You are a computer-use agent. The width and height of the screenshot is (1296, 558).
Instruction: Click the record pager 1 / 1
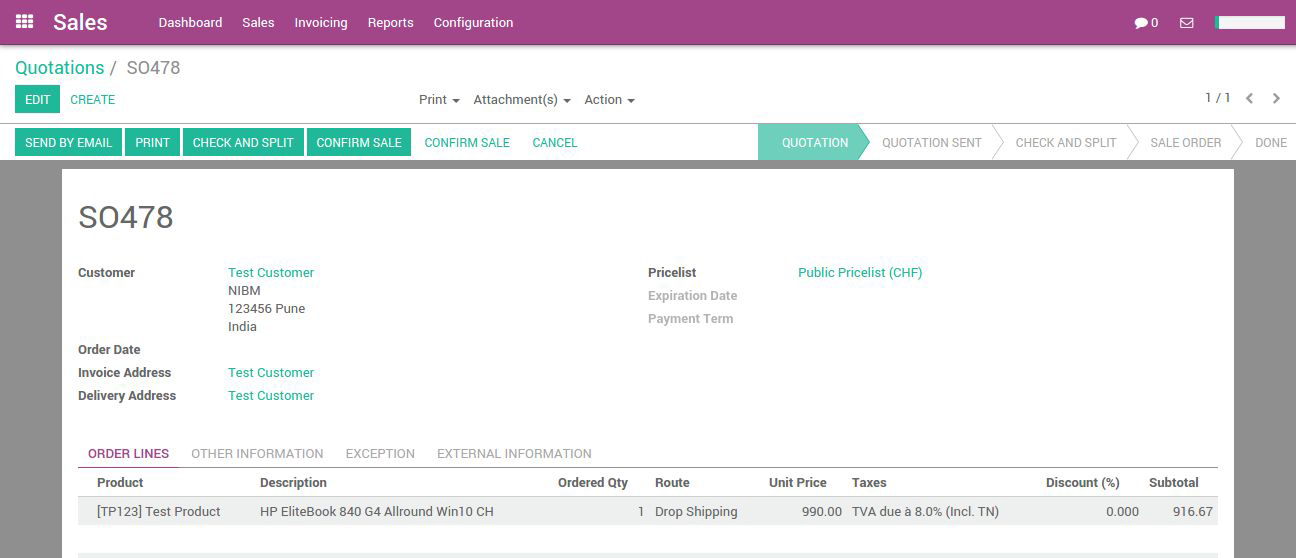pos(1217,98)
